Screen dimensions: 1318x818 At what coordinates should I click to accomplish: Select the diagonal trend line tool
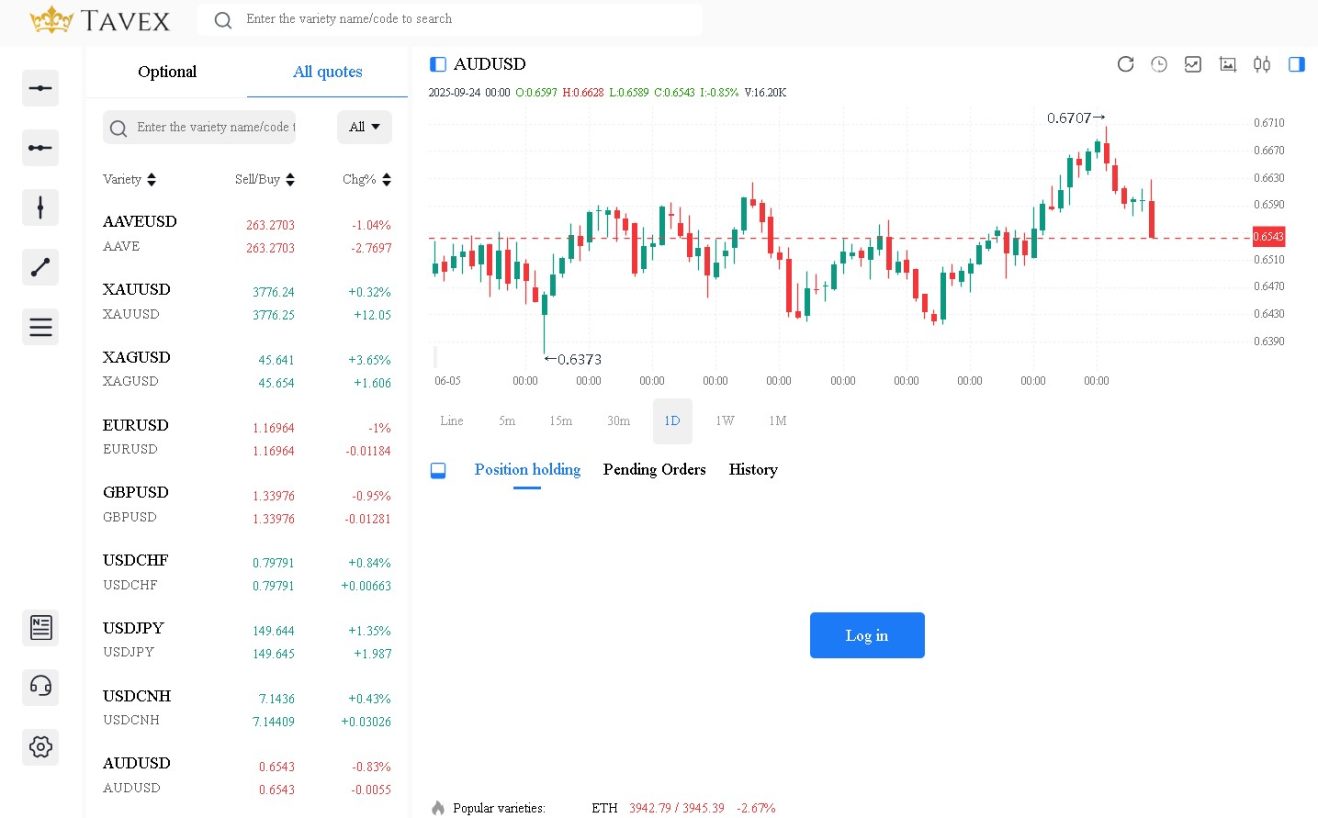coord(40,267)
